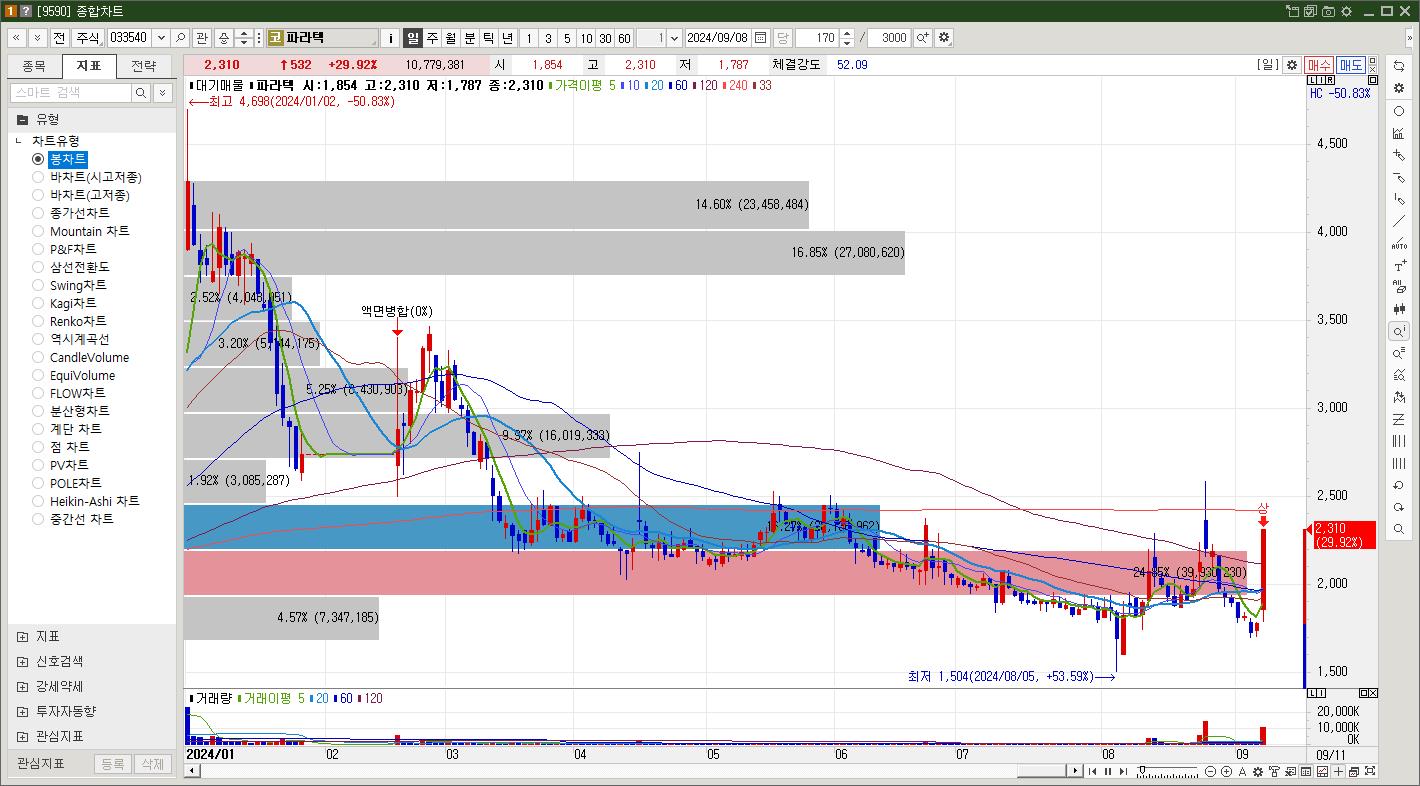Expand the 관심지표 tree section

(23, 736)
